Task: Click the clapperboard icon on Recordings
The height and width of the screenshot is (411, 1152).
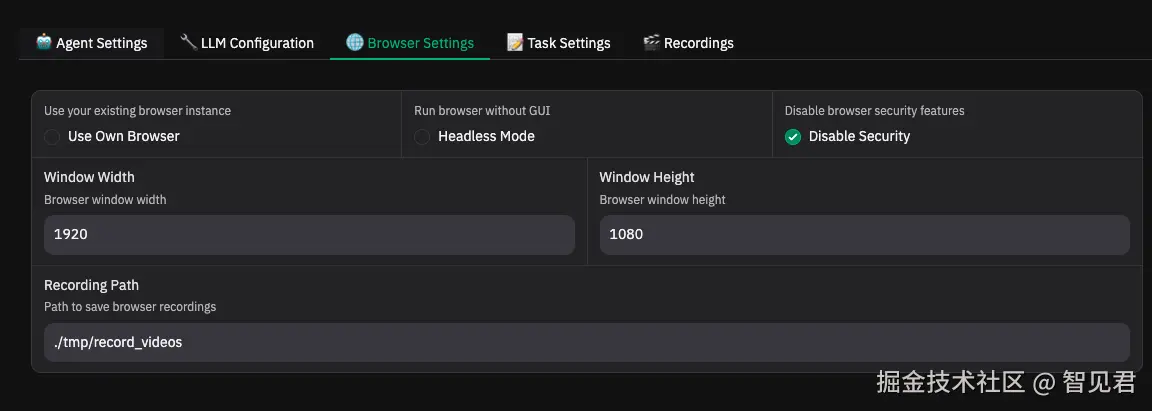Action: coord(651,42)
